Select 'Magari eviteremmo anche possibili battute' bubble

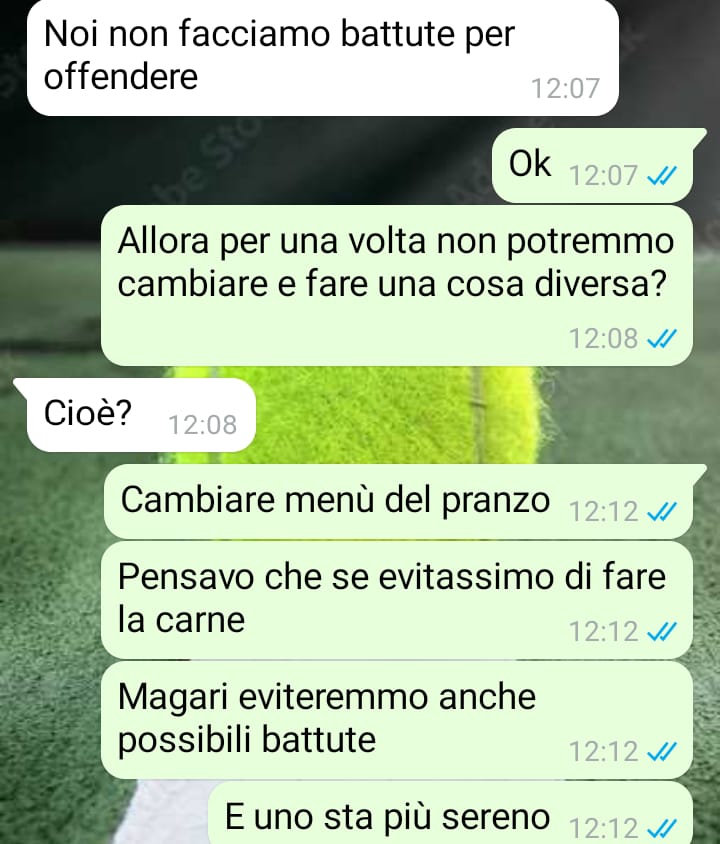pos(397,720)
